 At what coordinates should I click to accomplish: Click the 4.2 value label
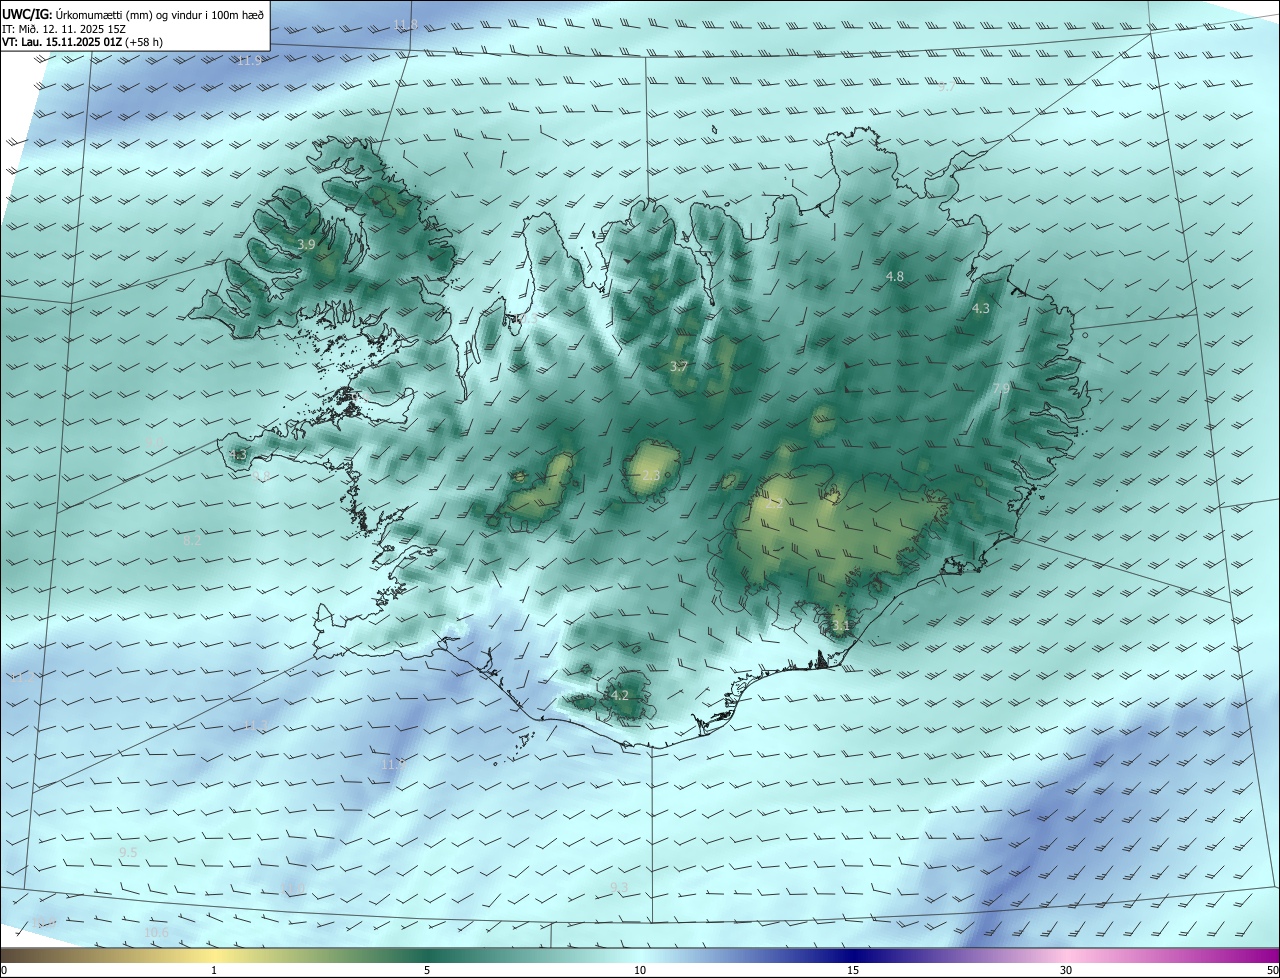pos(620,695)
